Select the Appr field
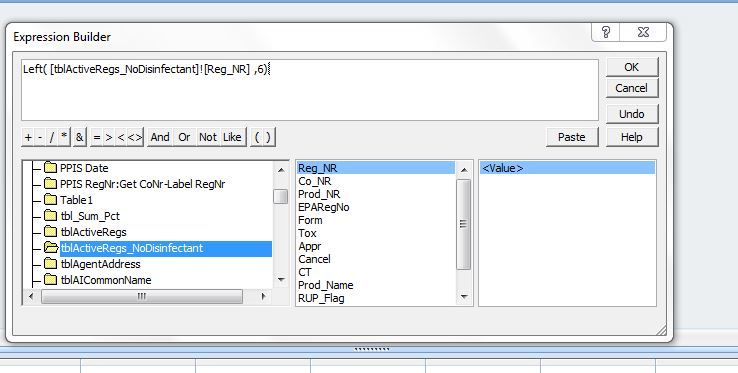The height and width of the screenshot is (373, 738). pos(310,246)
